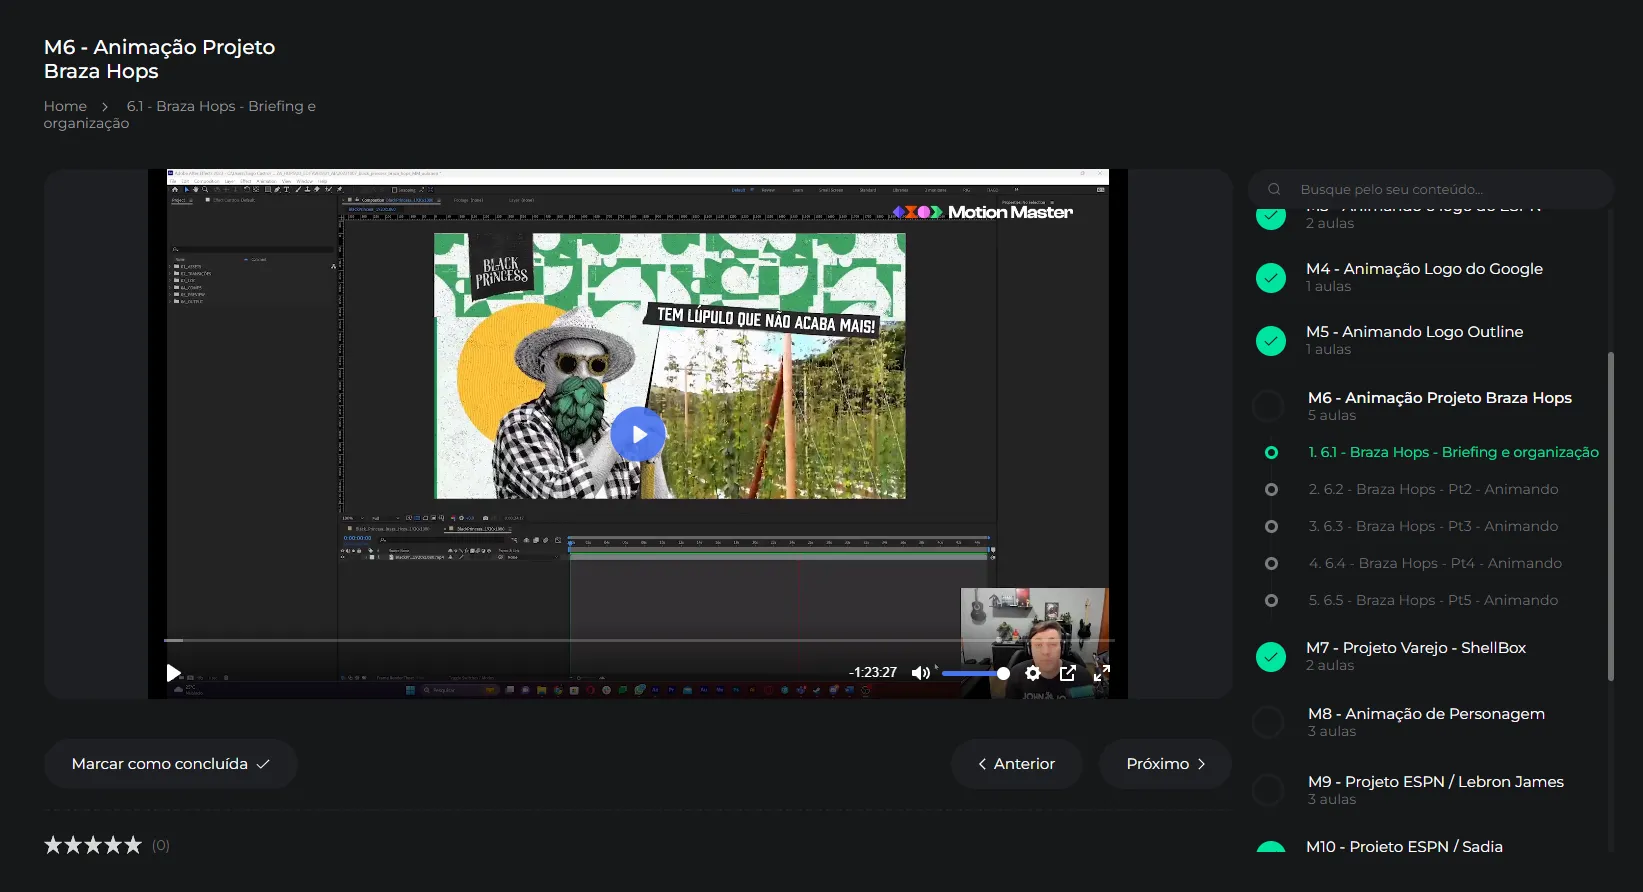Select the radio marker for lesson 6.3 Pt3 - Animando

(x=1271, y=526)
